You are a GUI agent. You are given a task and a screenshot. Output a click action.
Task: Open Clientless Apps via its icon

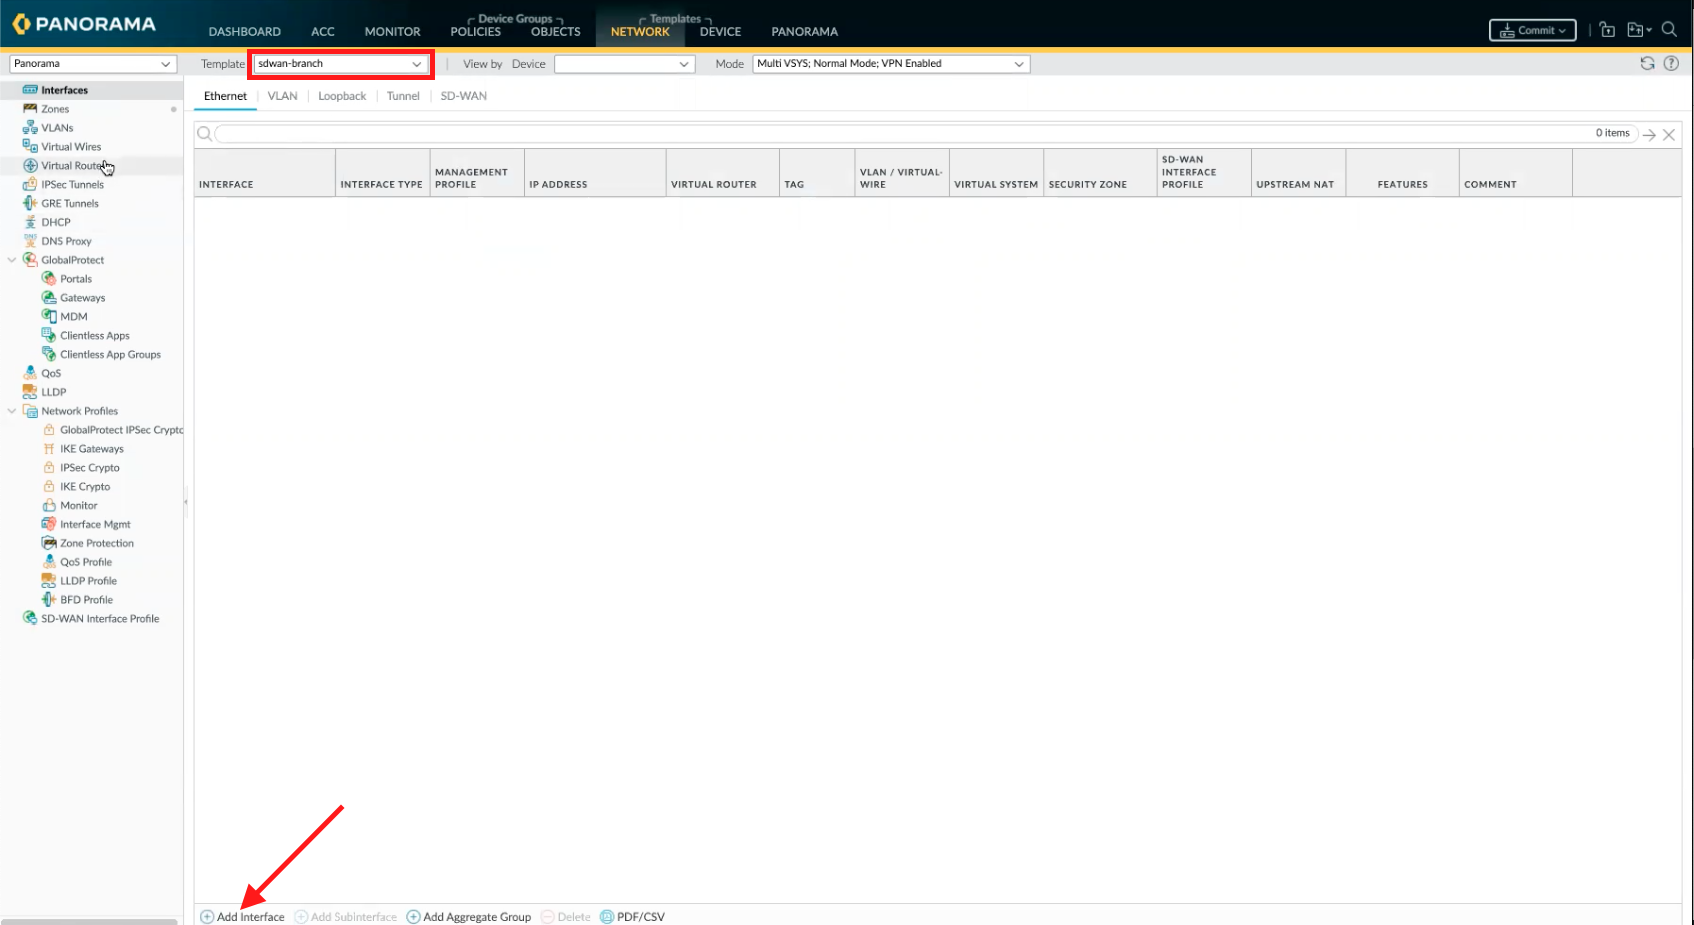pyautogui.click(x=49, y=335)
